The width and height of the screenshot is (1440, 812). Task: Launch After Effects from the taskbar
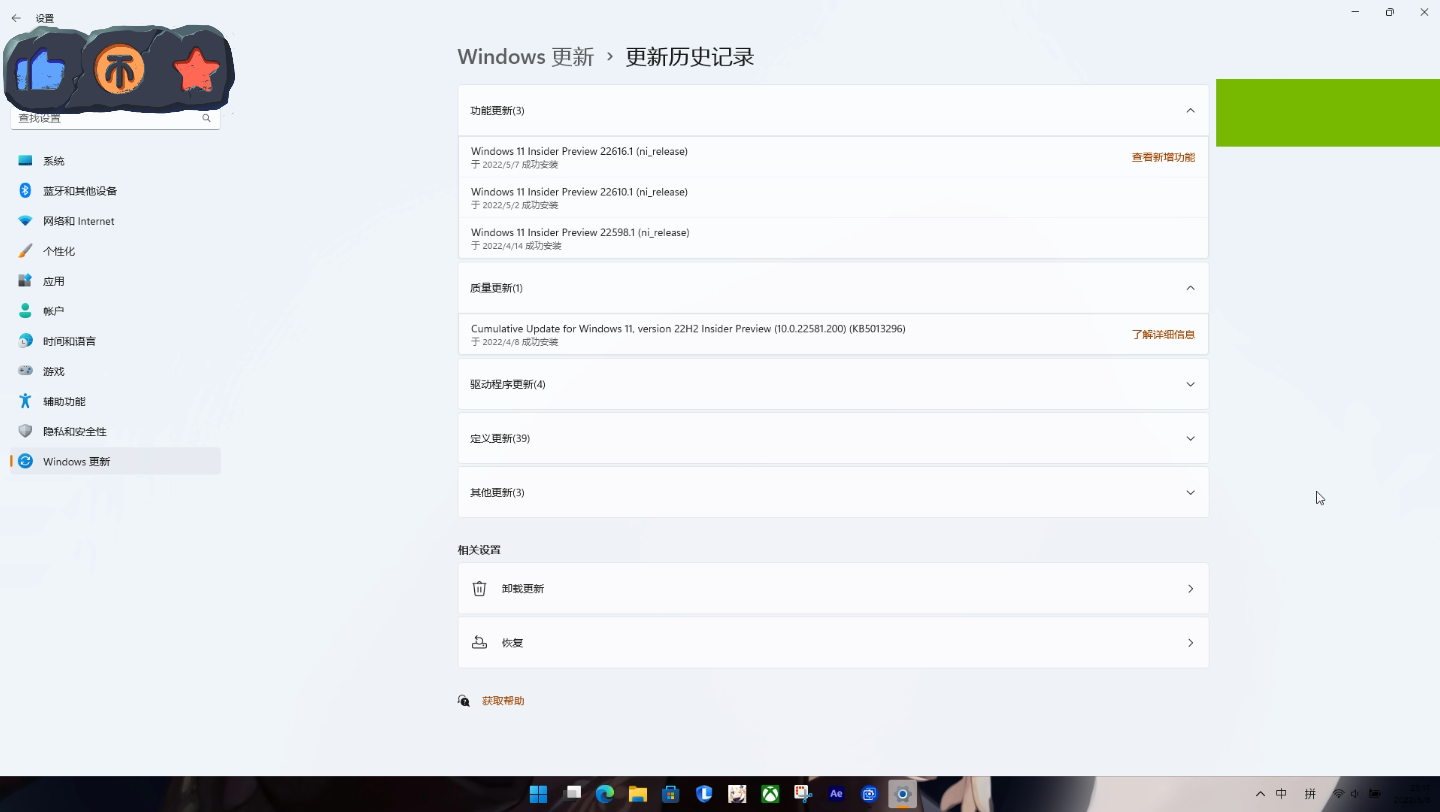tap(836, 793)
